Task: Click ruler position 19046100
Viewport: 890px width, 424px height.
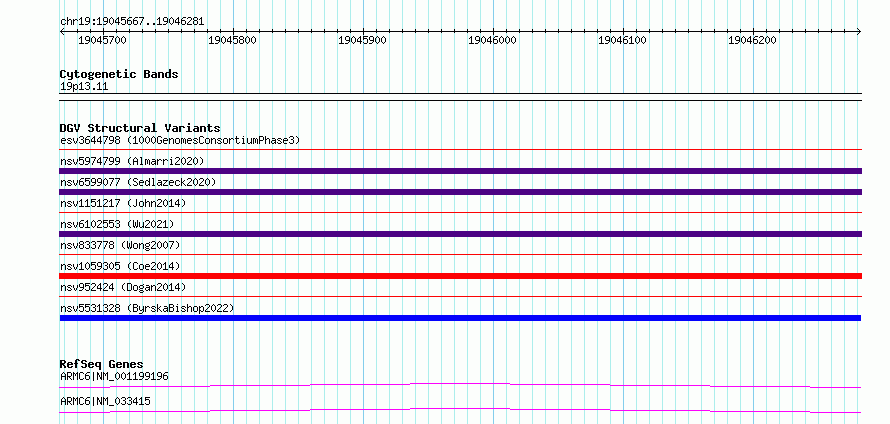Action: (623, 40)
